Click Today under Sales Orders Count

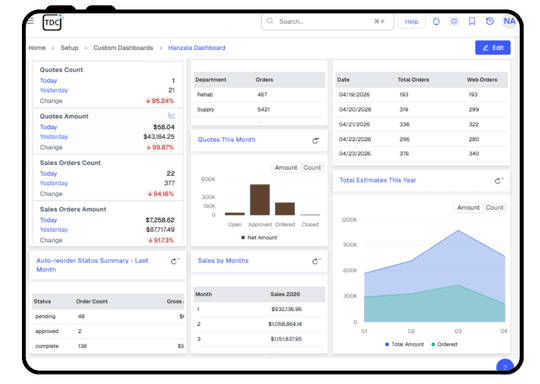tap(48, 174)
